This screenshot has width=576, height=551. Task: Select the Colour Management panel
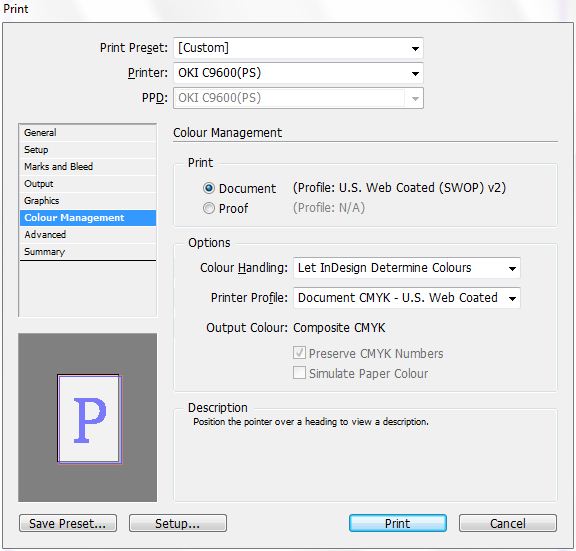coord(88,218)
